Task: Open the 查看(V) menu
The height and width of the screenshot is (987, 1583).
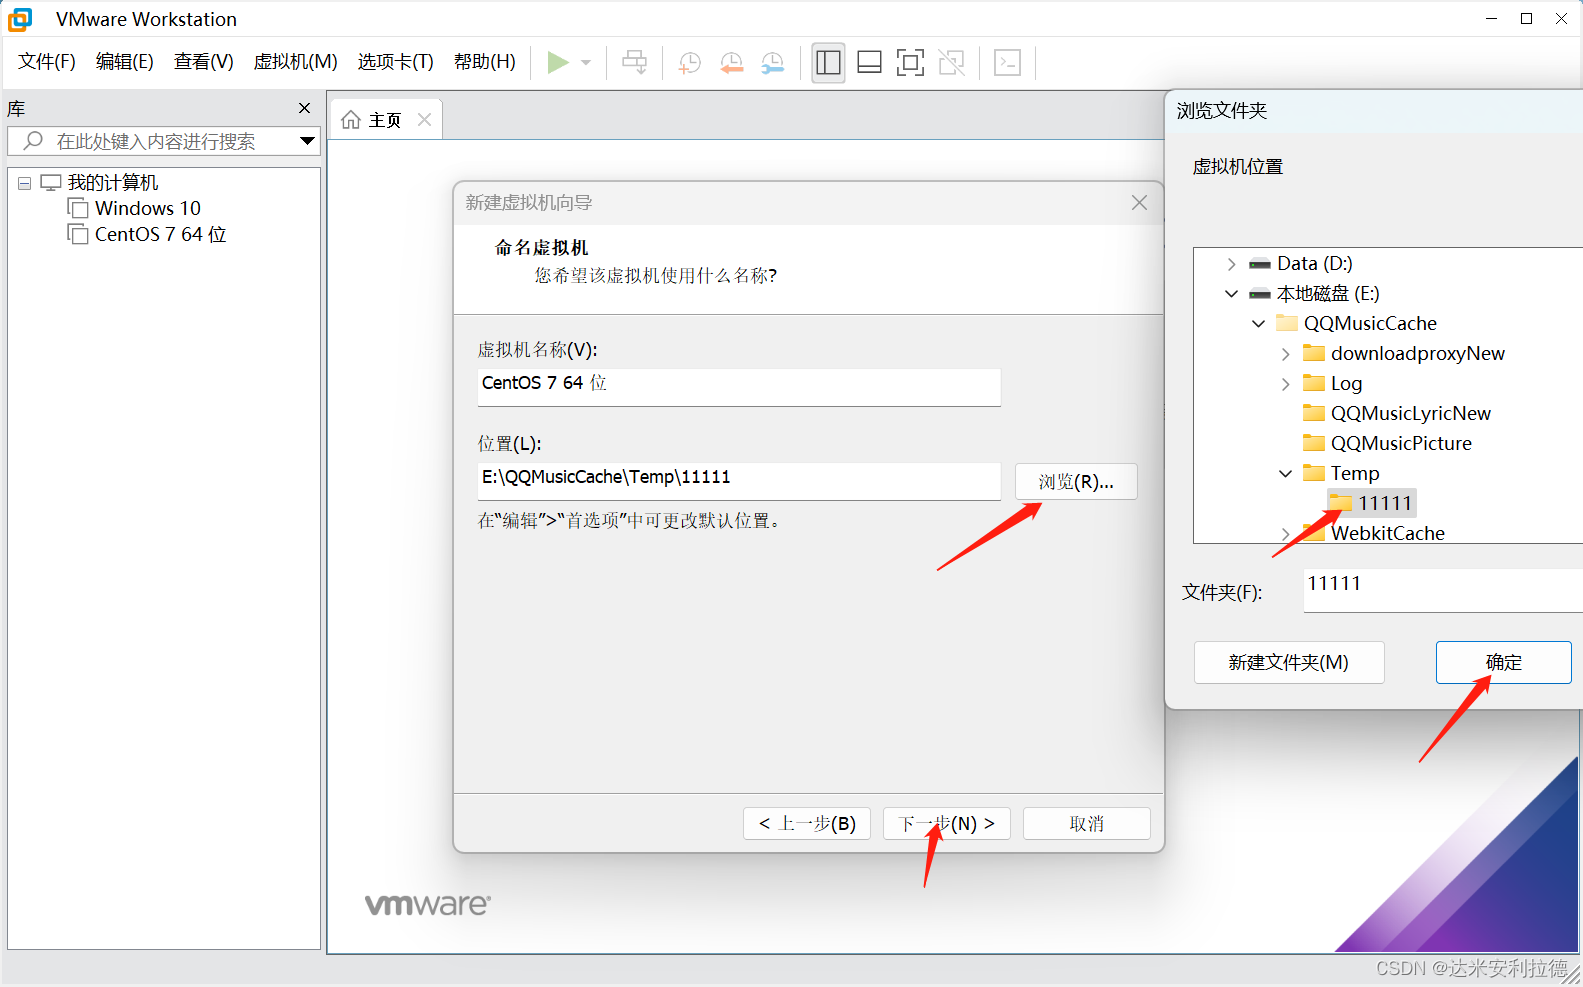Action: click(204, 62)
